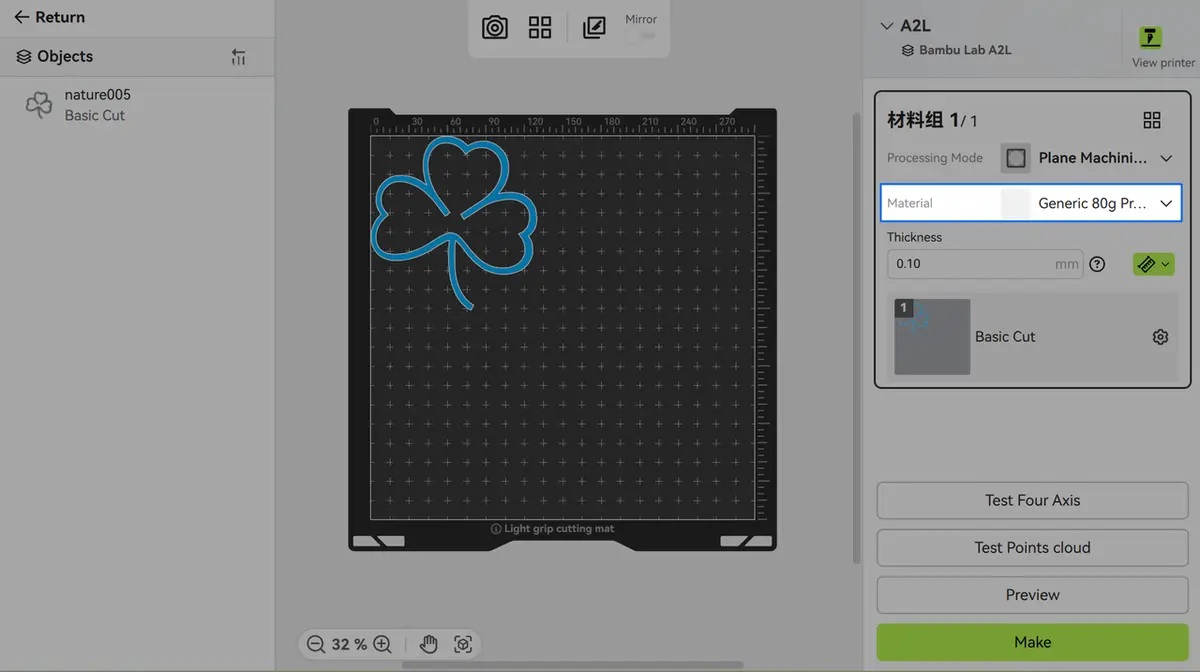Click the Basic Cut label under nature005

pos(95,116)
